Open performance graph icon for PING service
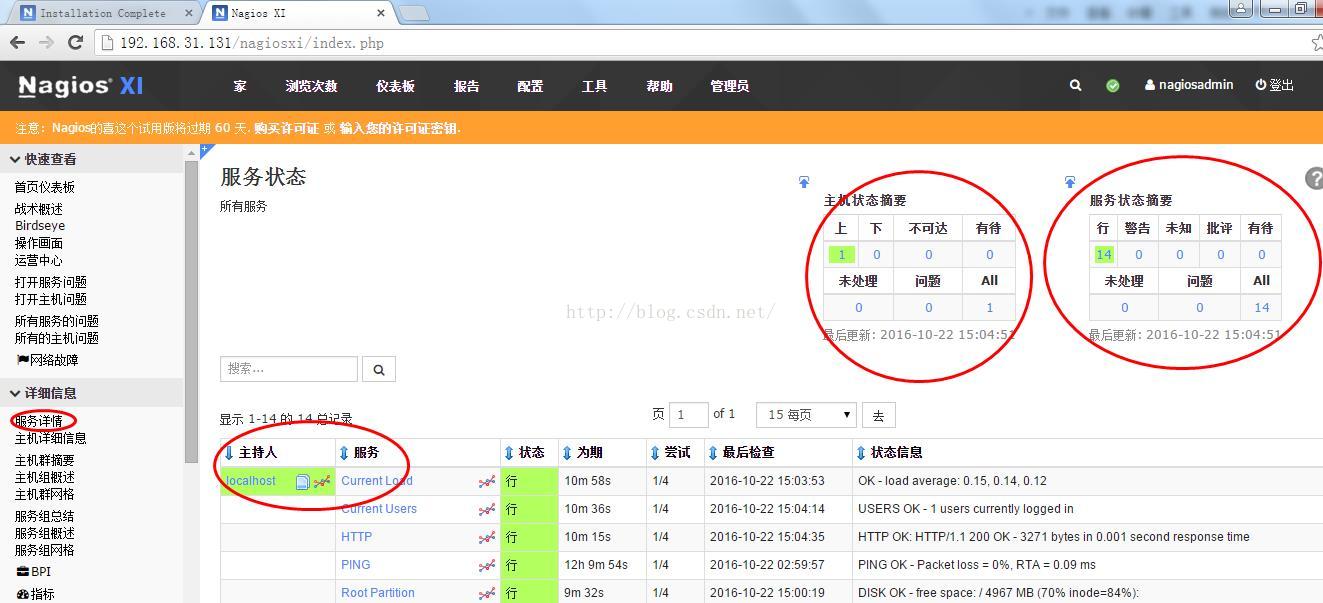 (x=487, y=565)
